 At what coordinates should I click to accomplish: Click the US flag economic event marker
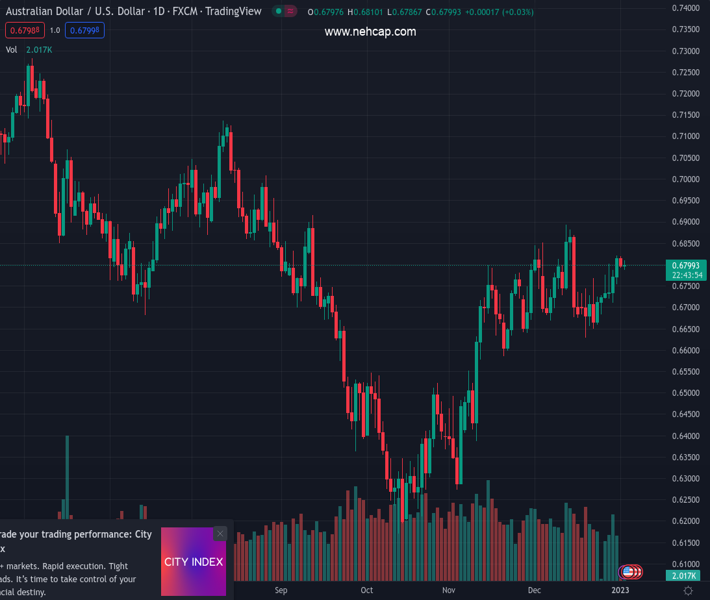[x=628, y=572]
